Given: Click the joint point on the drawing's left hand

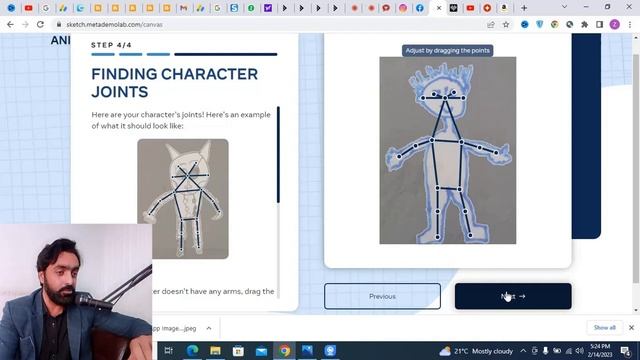Looking at the screenshot, I should (399, 157).
